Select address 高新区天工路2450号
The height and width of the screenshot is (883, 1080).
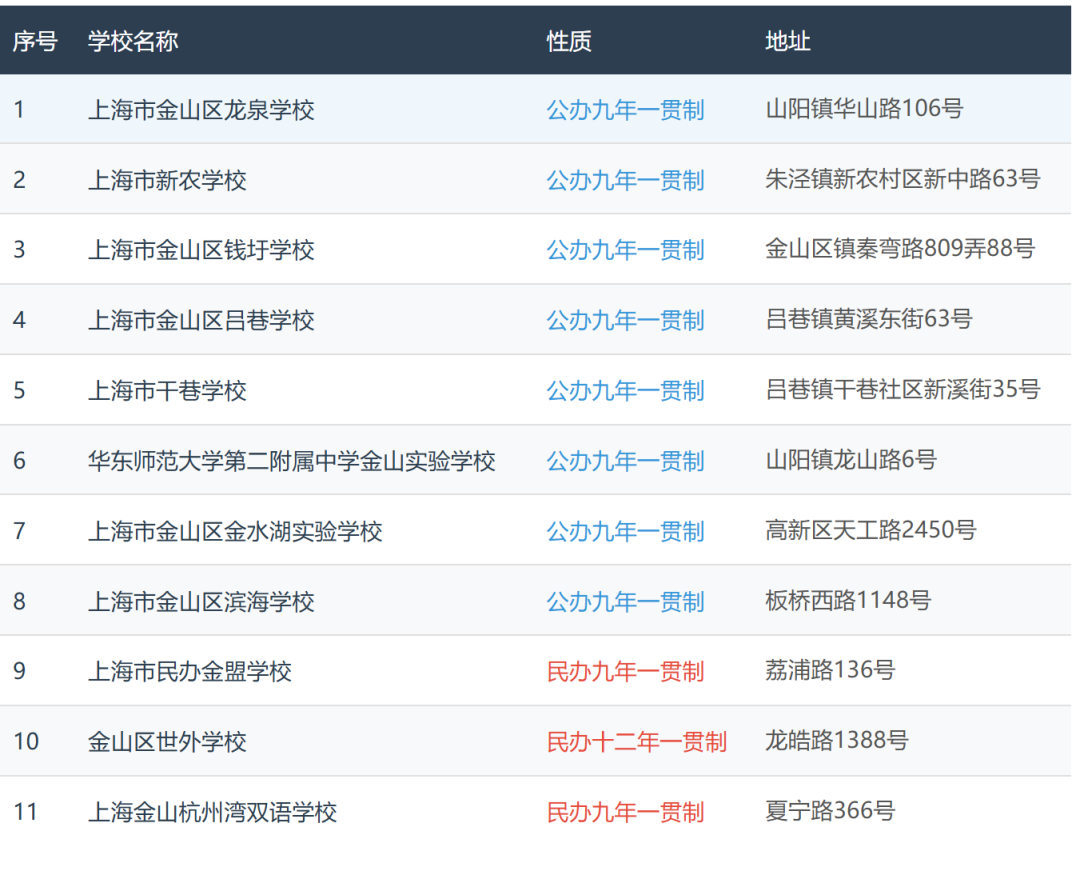(x=871, y=530)
